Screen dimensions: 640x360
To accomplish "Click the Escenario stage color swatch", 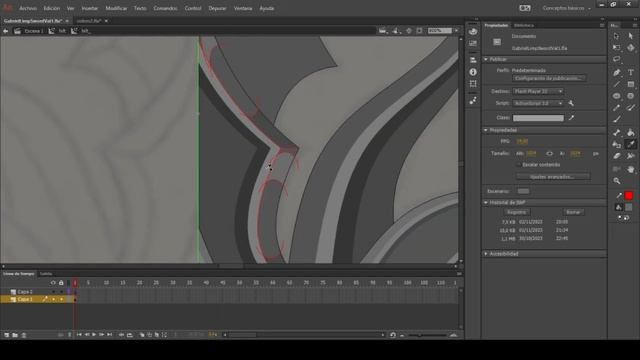I will tap(523, 191).
